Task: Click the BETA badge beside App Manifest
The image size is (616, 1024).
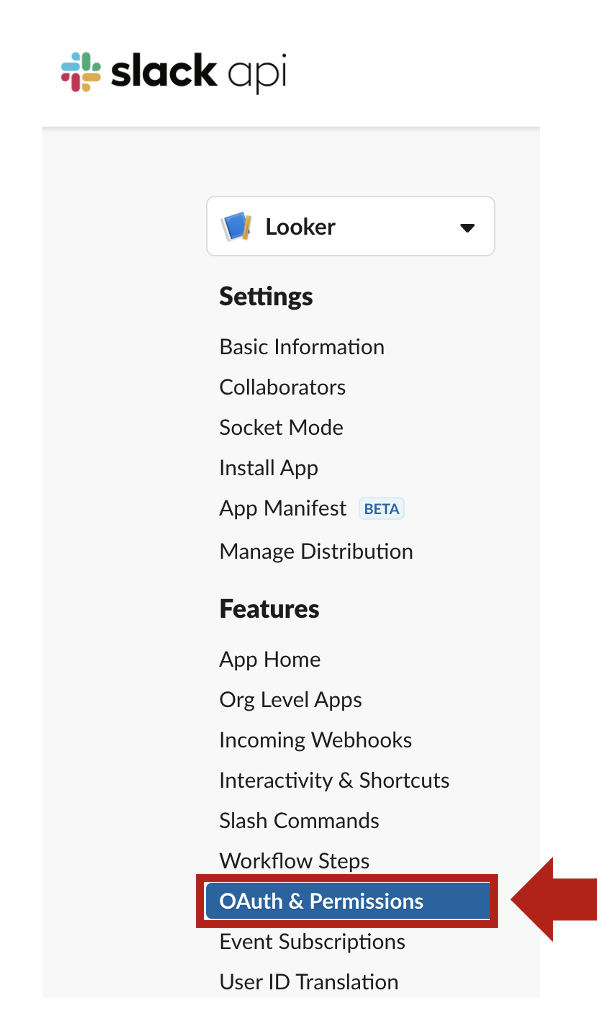Action: pos(381,509)
